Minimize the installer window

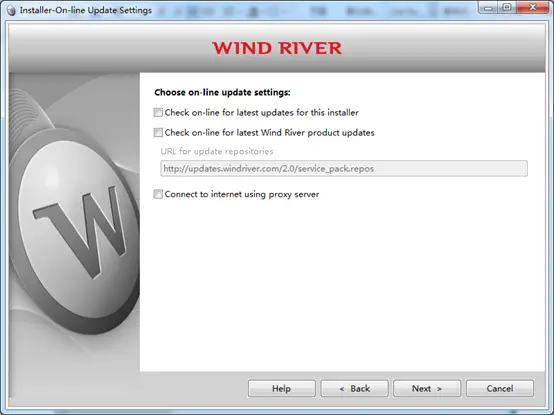click(x=488, y=7)
